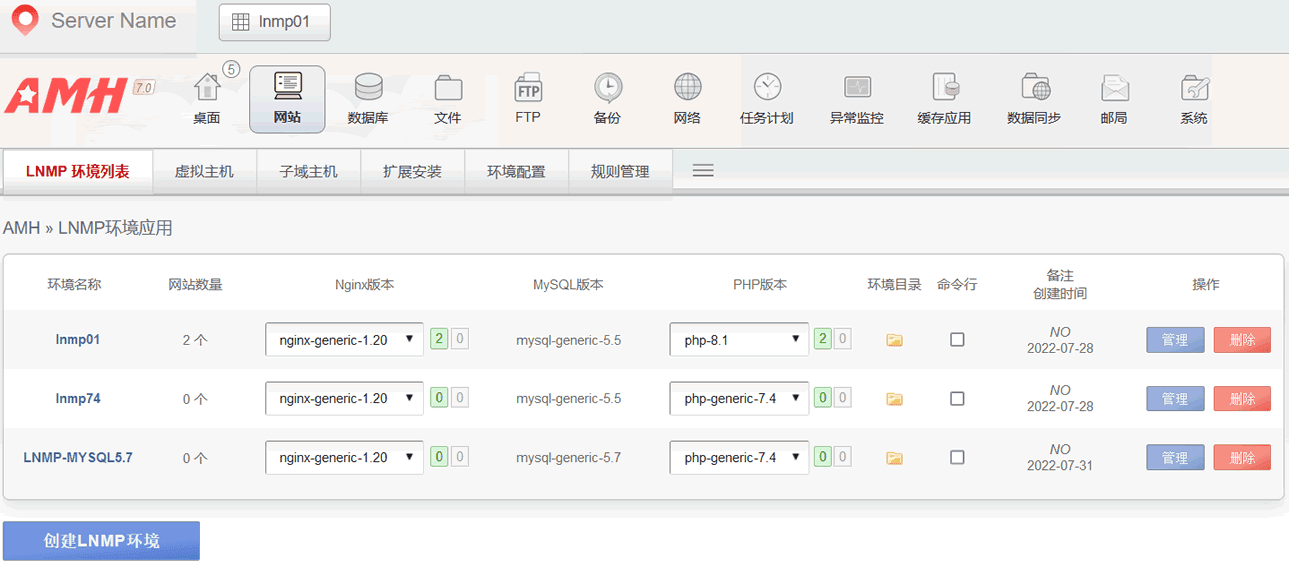The image size is (1289, 567).
Task: Click 管理 button for lnmp74
Action: pos(1175,399)
